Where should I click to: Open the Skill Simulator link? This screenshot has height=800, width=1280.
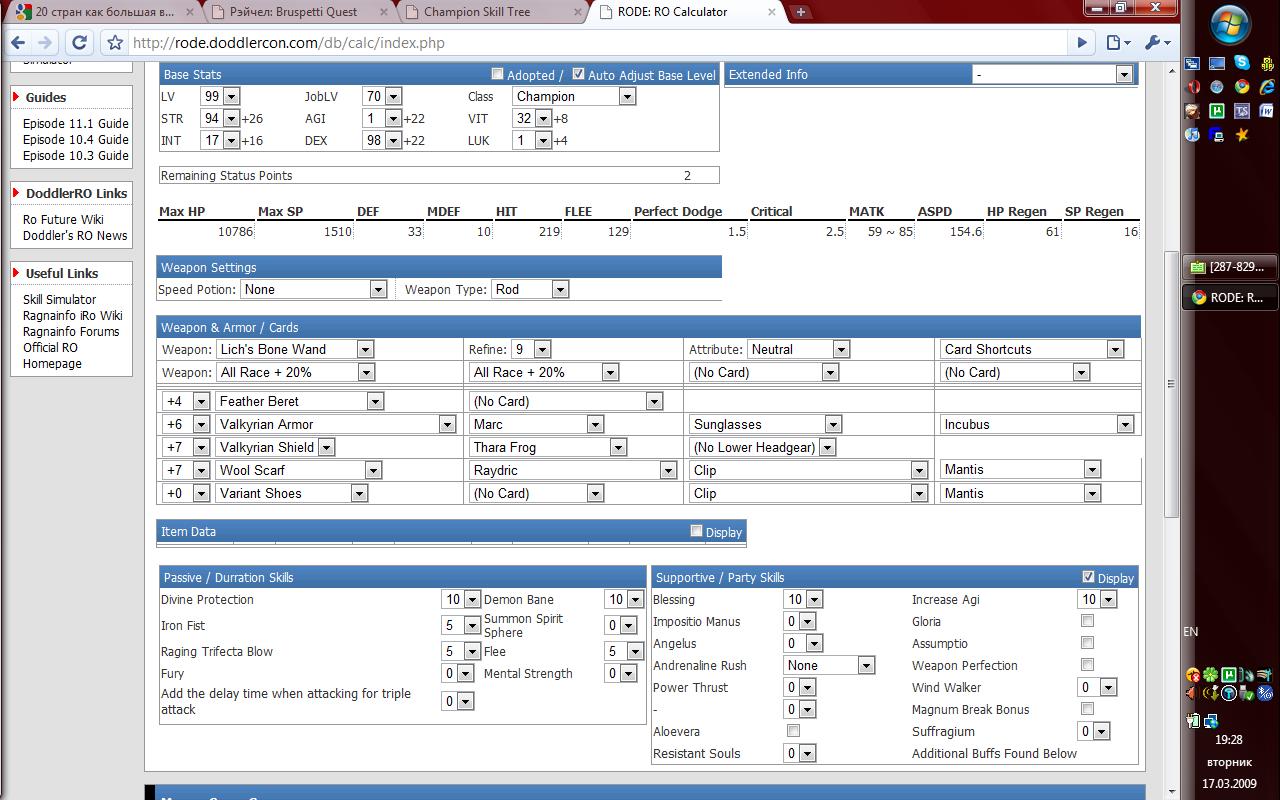[60, 300]
